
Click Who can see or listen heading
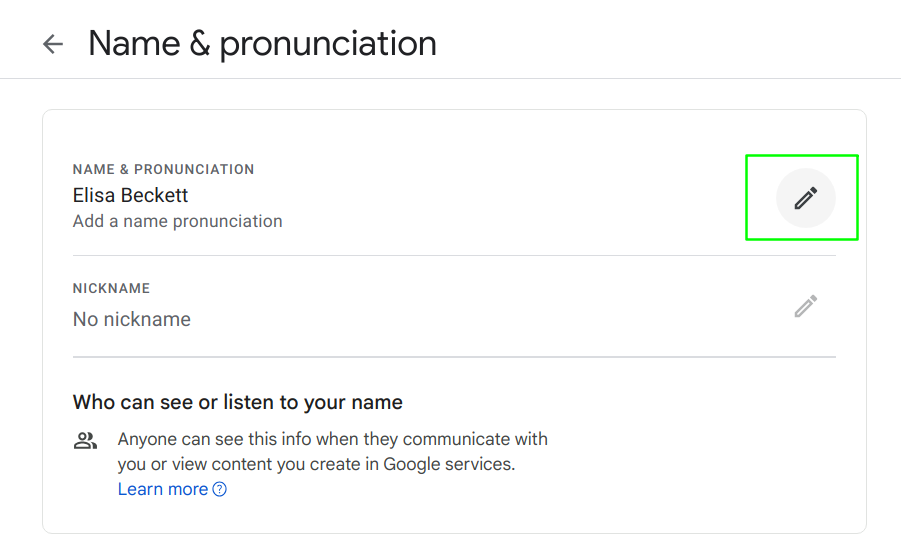(x=237, y=402)
